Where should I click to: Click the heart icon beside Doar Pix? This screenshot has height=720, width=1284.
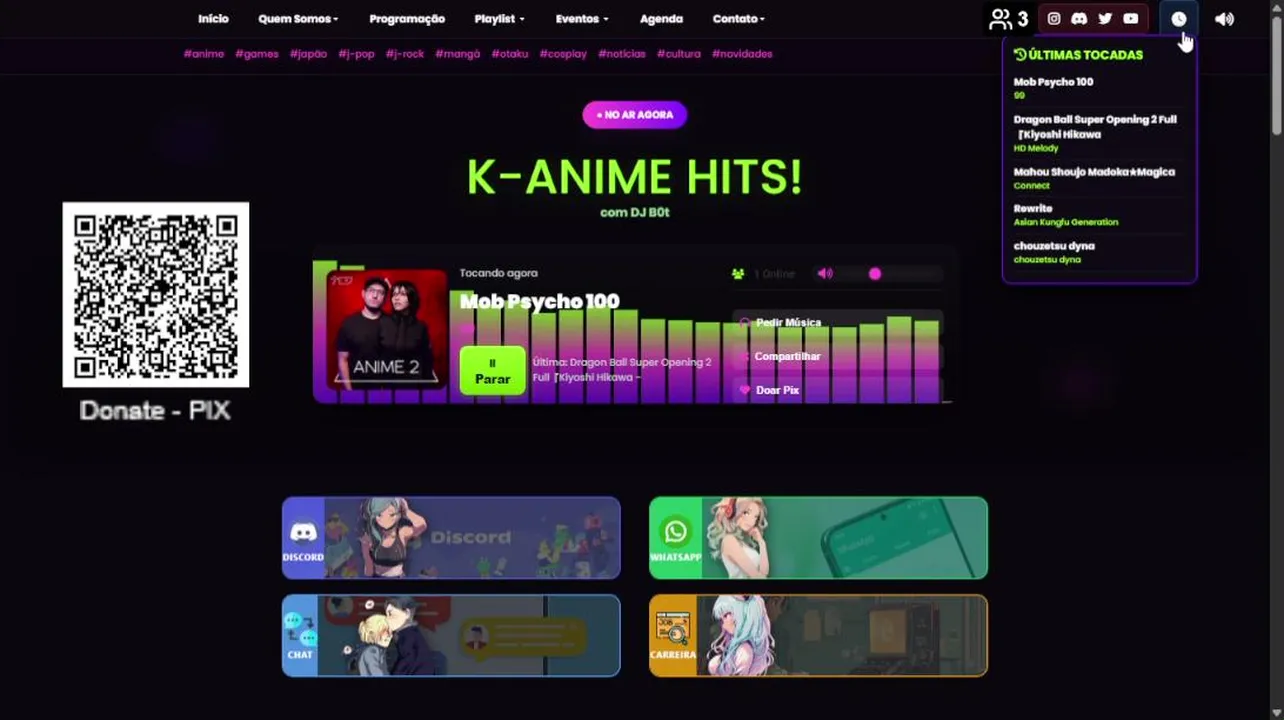744,390
